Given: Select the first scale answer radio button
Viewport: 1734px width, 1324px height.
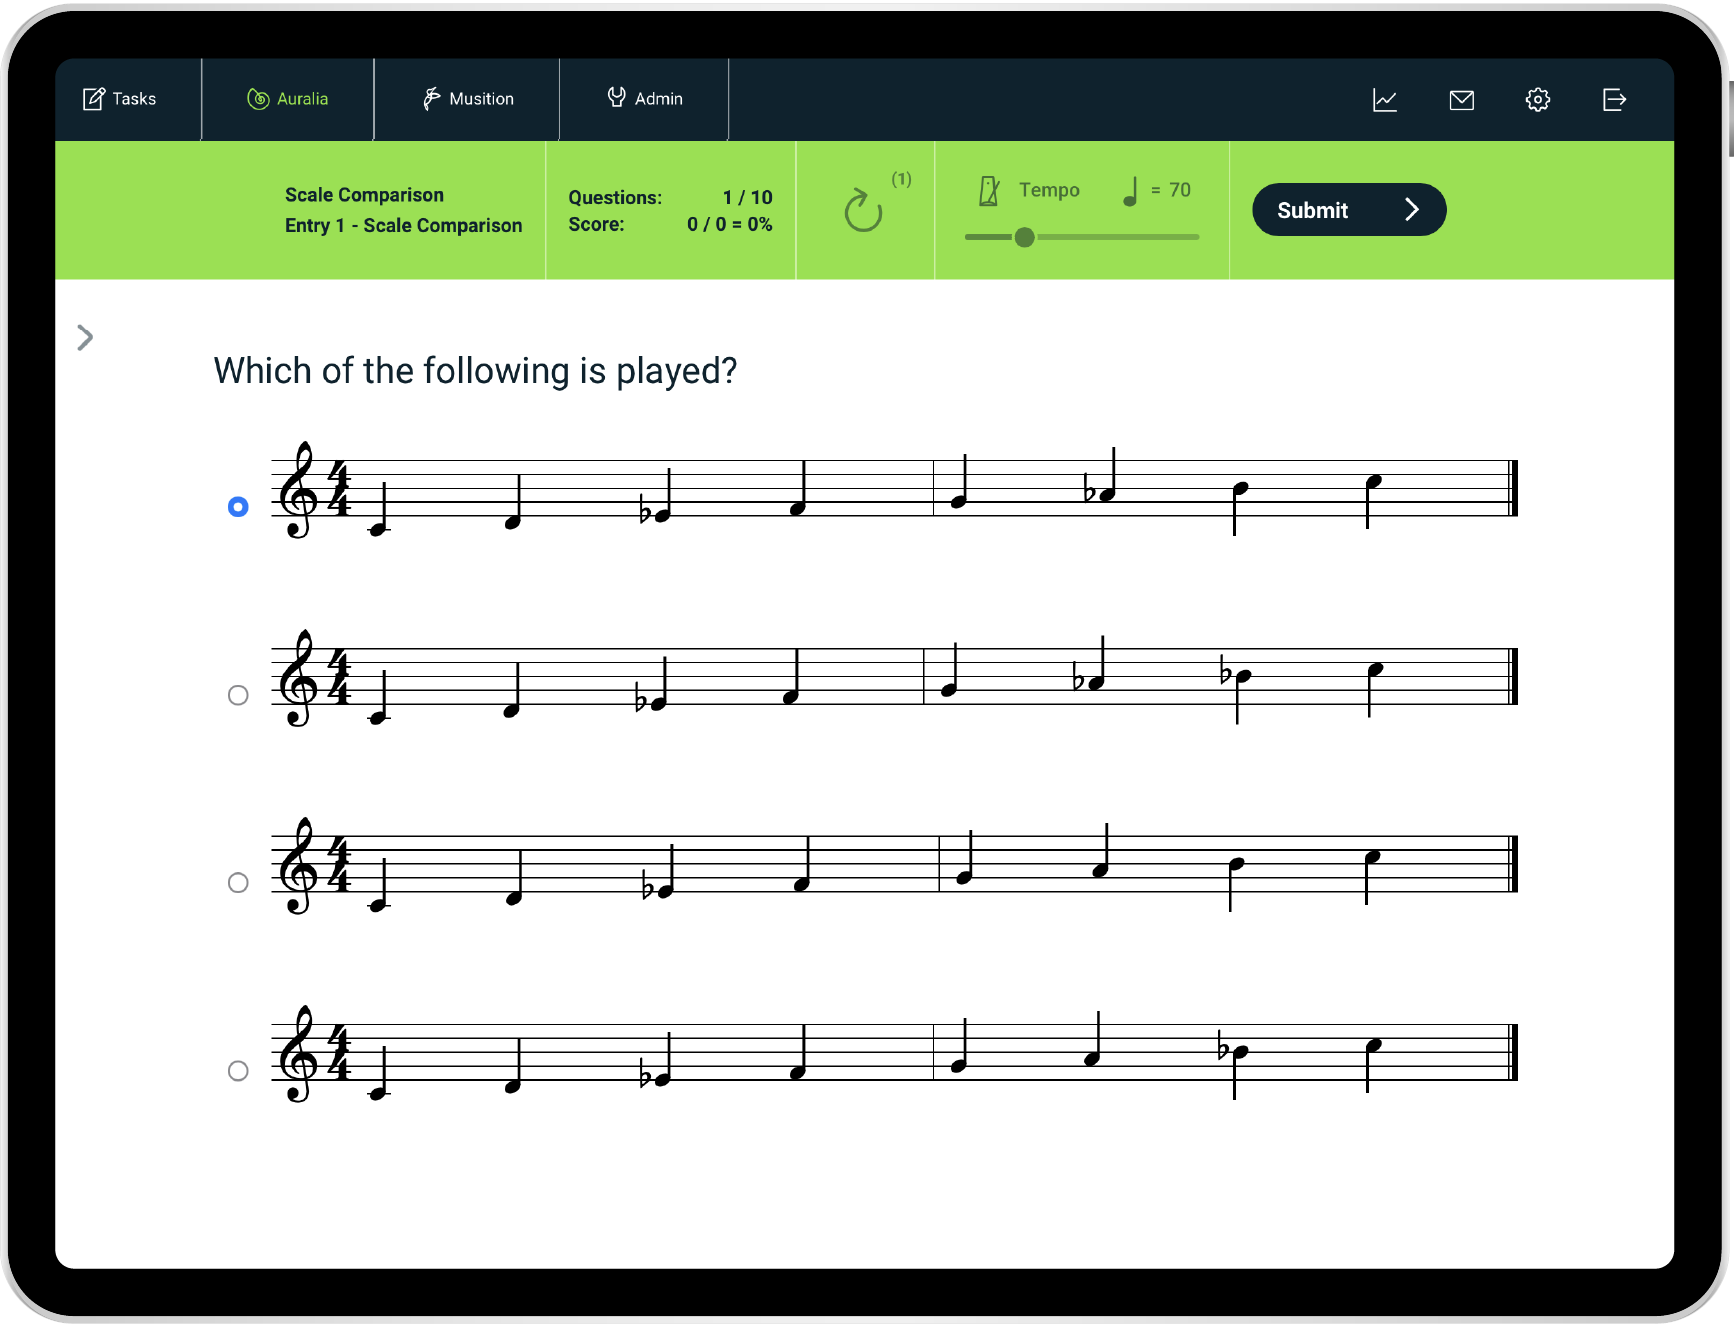Looking at the screenshot, I should (x=238, y=507).
